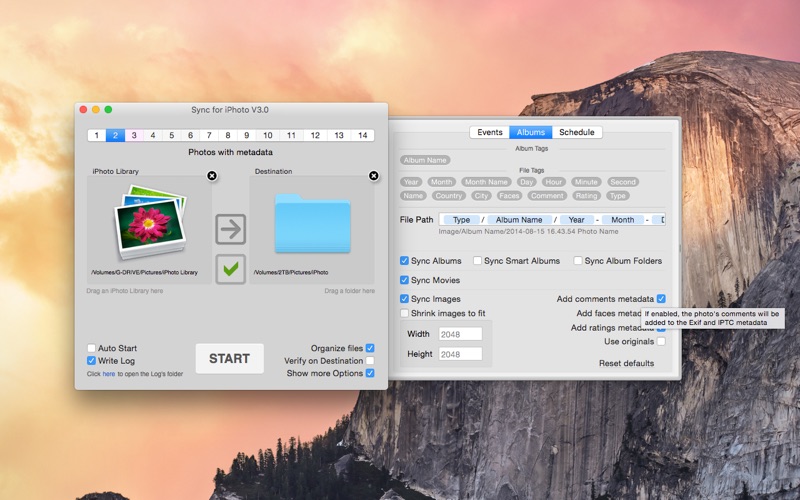The height and width of the screenshot is (500, 800).
Task: Click the Month Name file tag
Action: point(486,182)
